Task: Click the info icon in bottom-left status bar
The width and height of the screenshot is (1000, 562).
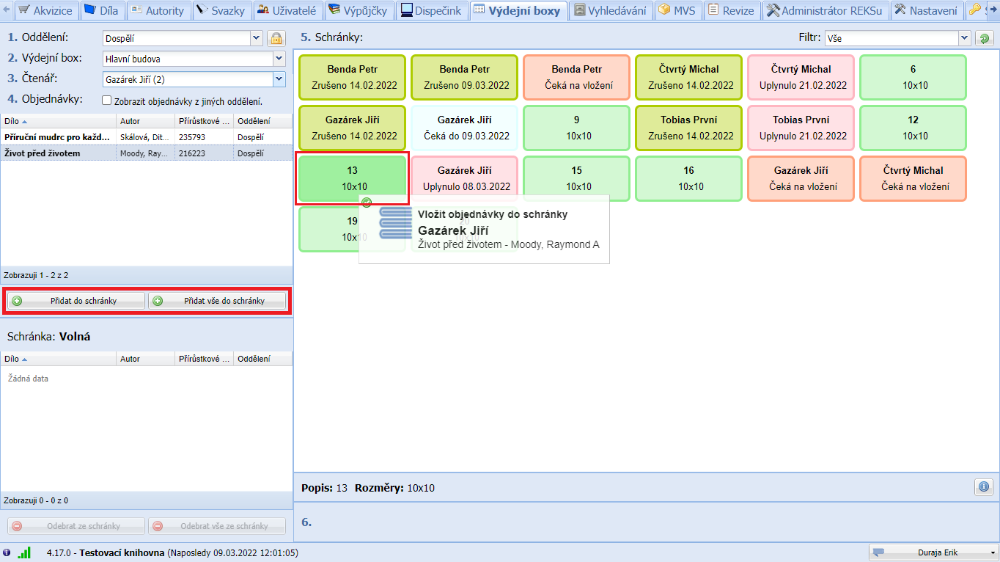Action: [x=7, y=552]
